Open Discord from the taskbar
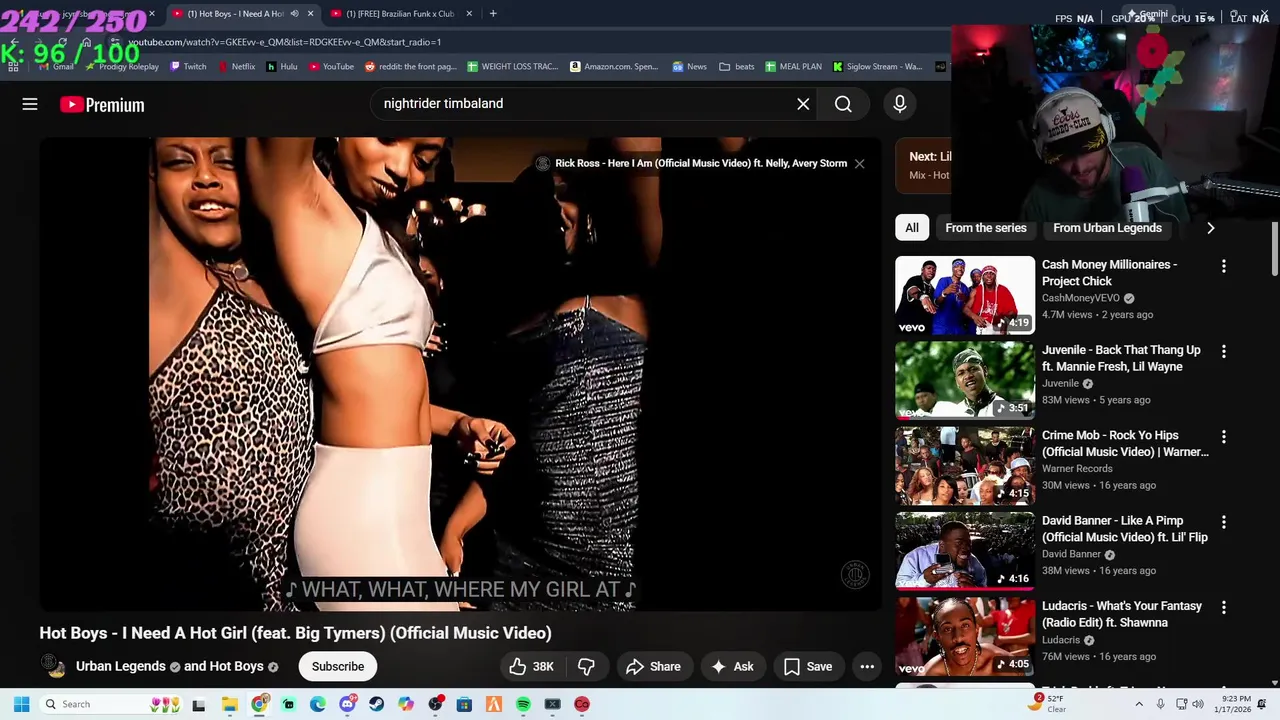Viewport: 1280px width, 720px height. coord(347,704)
